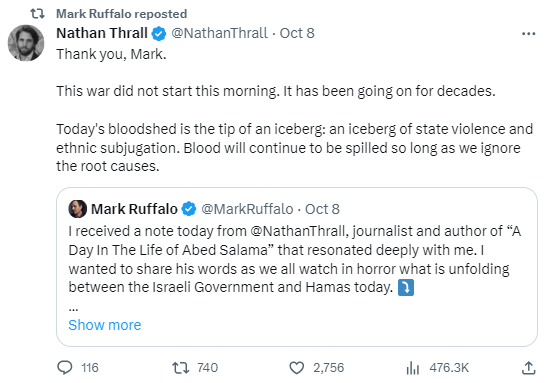Click Mark Ruffalo's verified badge in quote
This screenshot has width=550, height=383.
[x=189, y=209]
